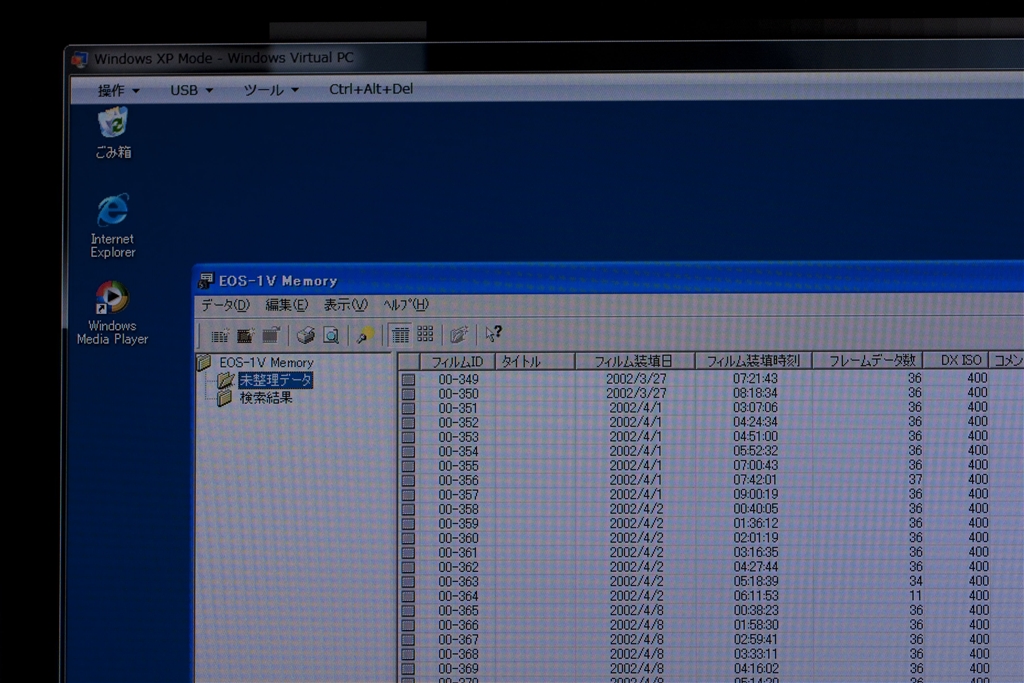
Task: Tick the checkbox for film 00-349
Action: coord(409,380)
